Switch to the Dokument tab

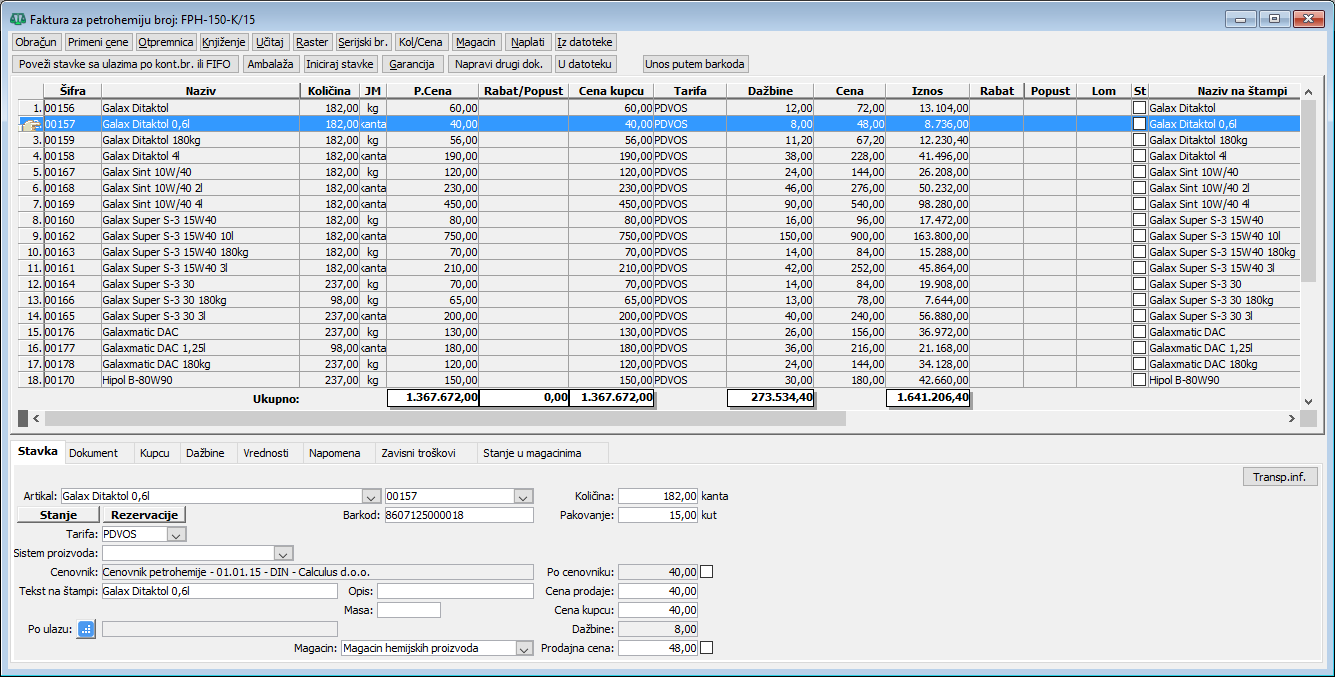point(94,453)
